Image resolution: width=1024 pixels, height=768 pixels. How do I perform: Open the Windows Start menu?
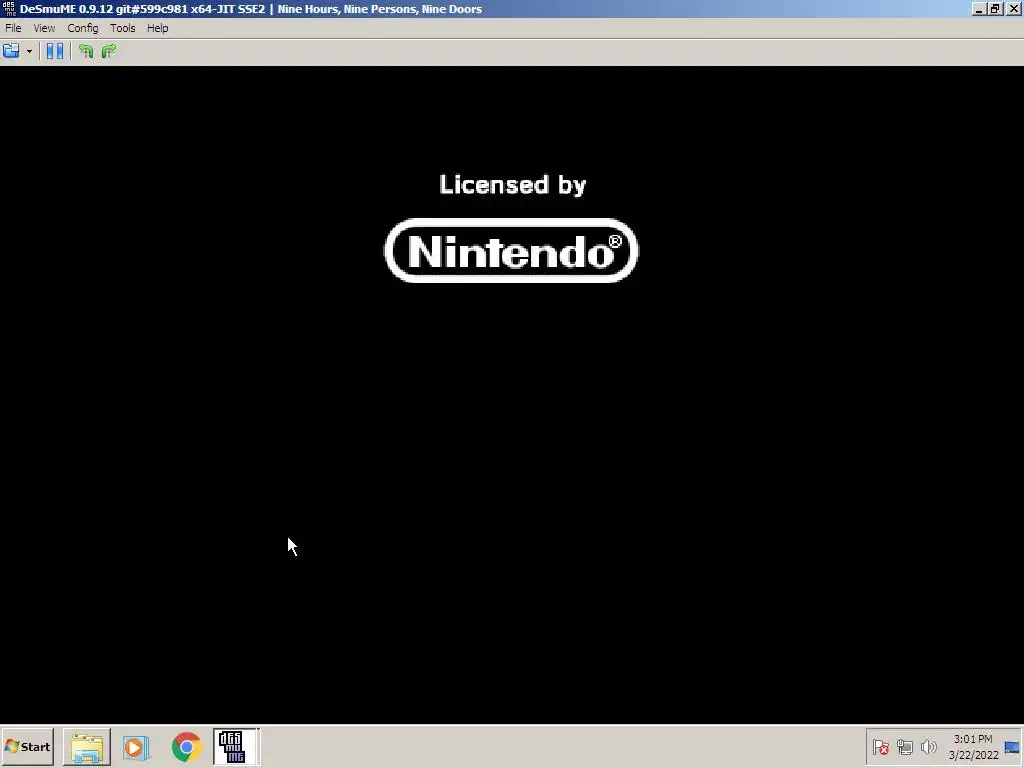pyautogui.click(x=27, y=746)
